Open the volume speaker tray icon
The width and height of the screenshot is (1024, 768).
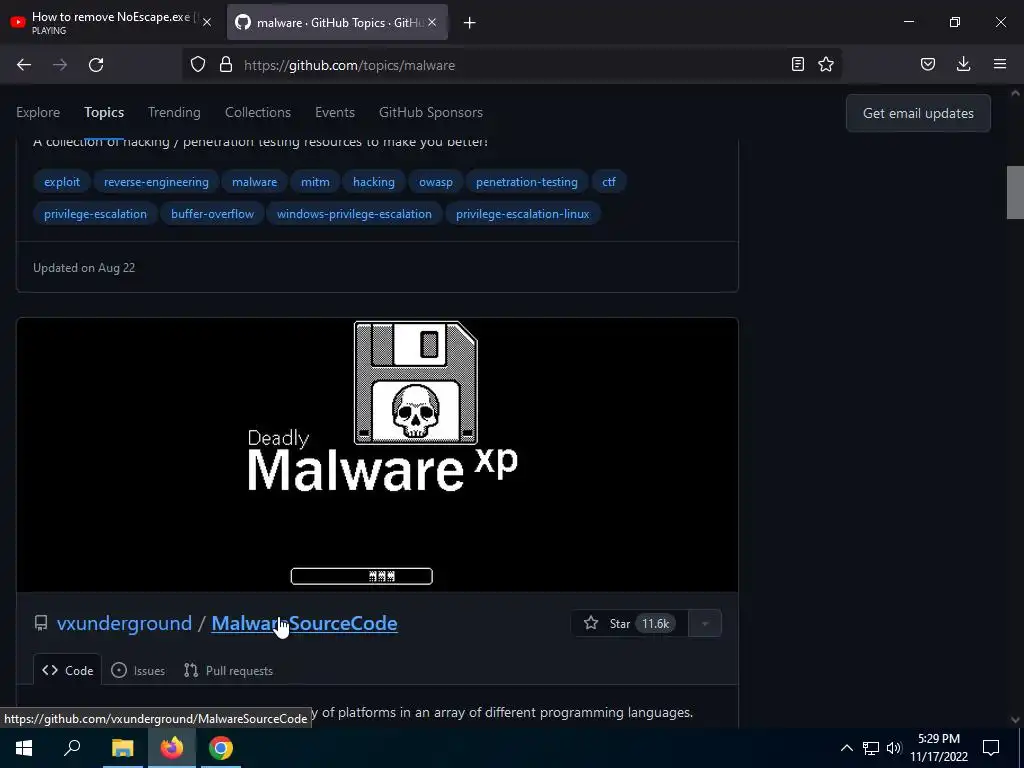pos(894,748)
